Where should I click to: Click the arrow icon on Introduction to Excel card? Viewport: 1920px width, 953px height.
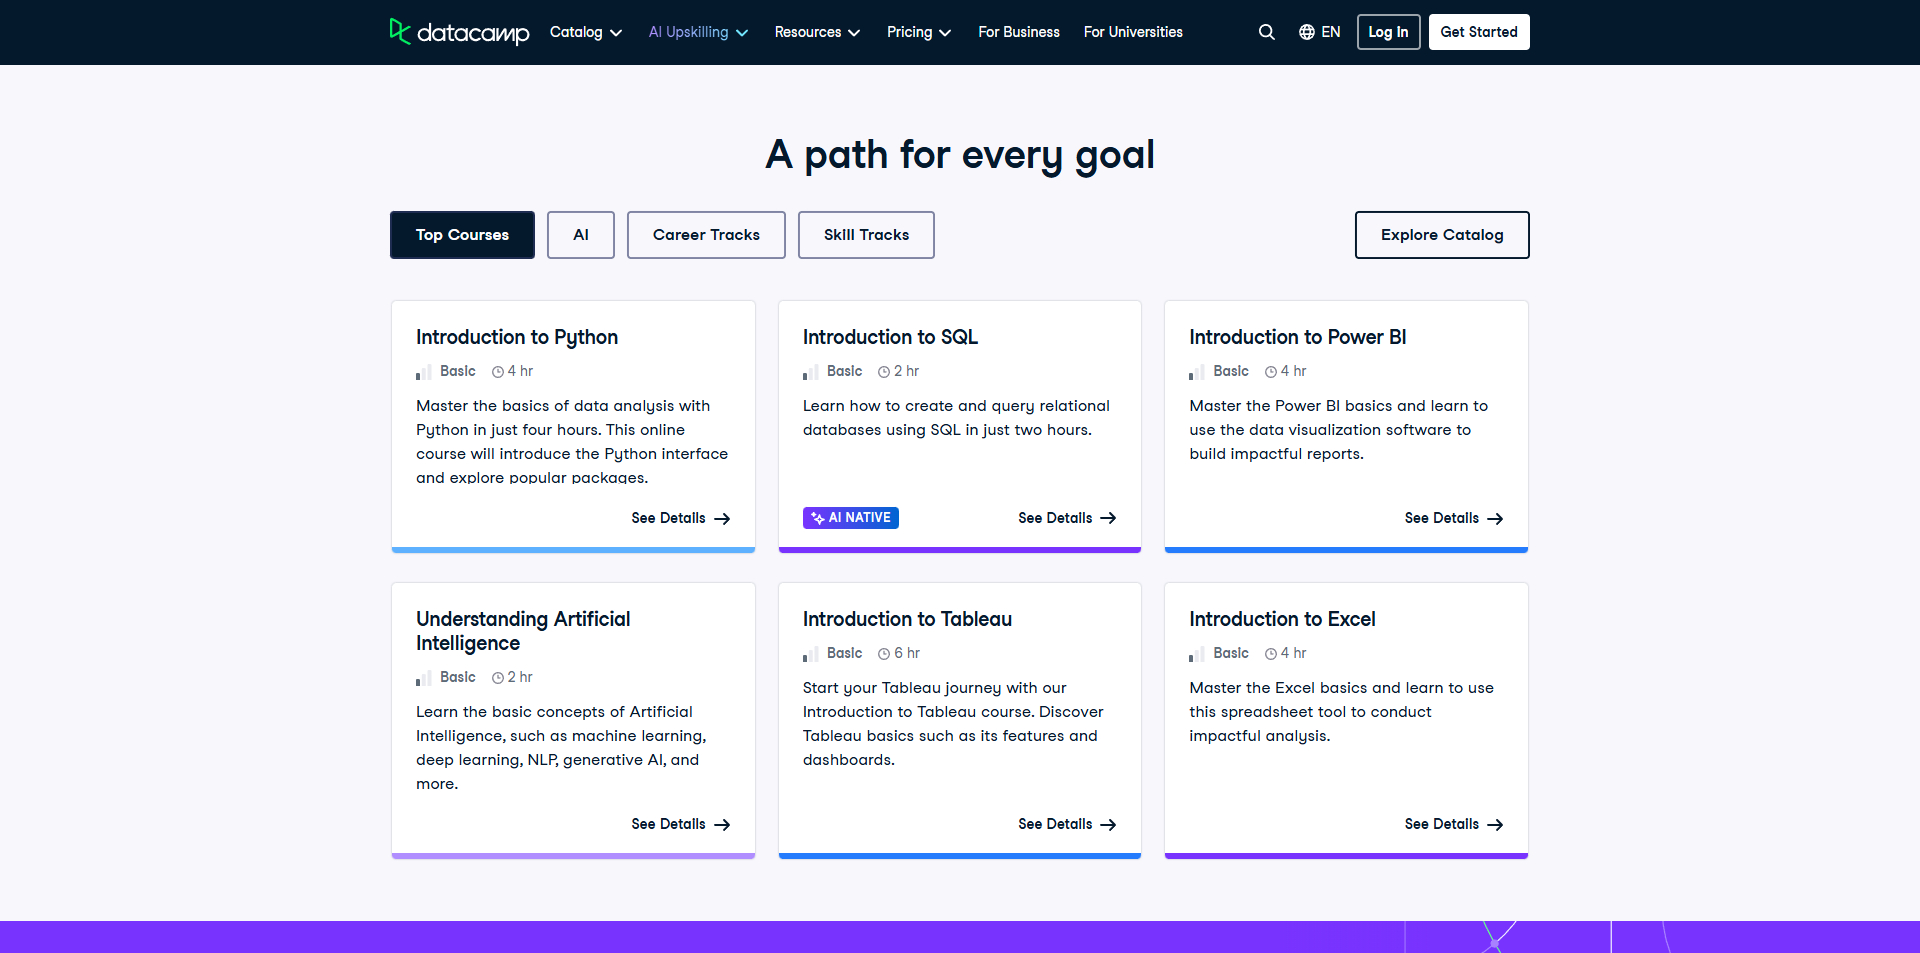click(1495, 825)
